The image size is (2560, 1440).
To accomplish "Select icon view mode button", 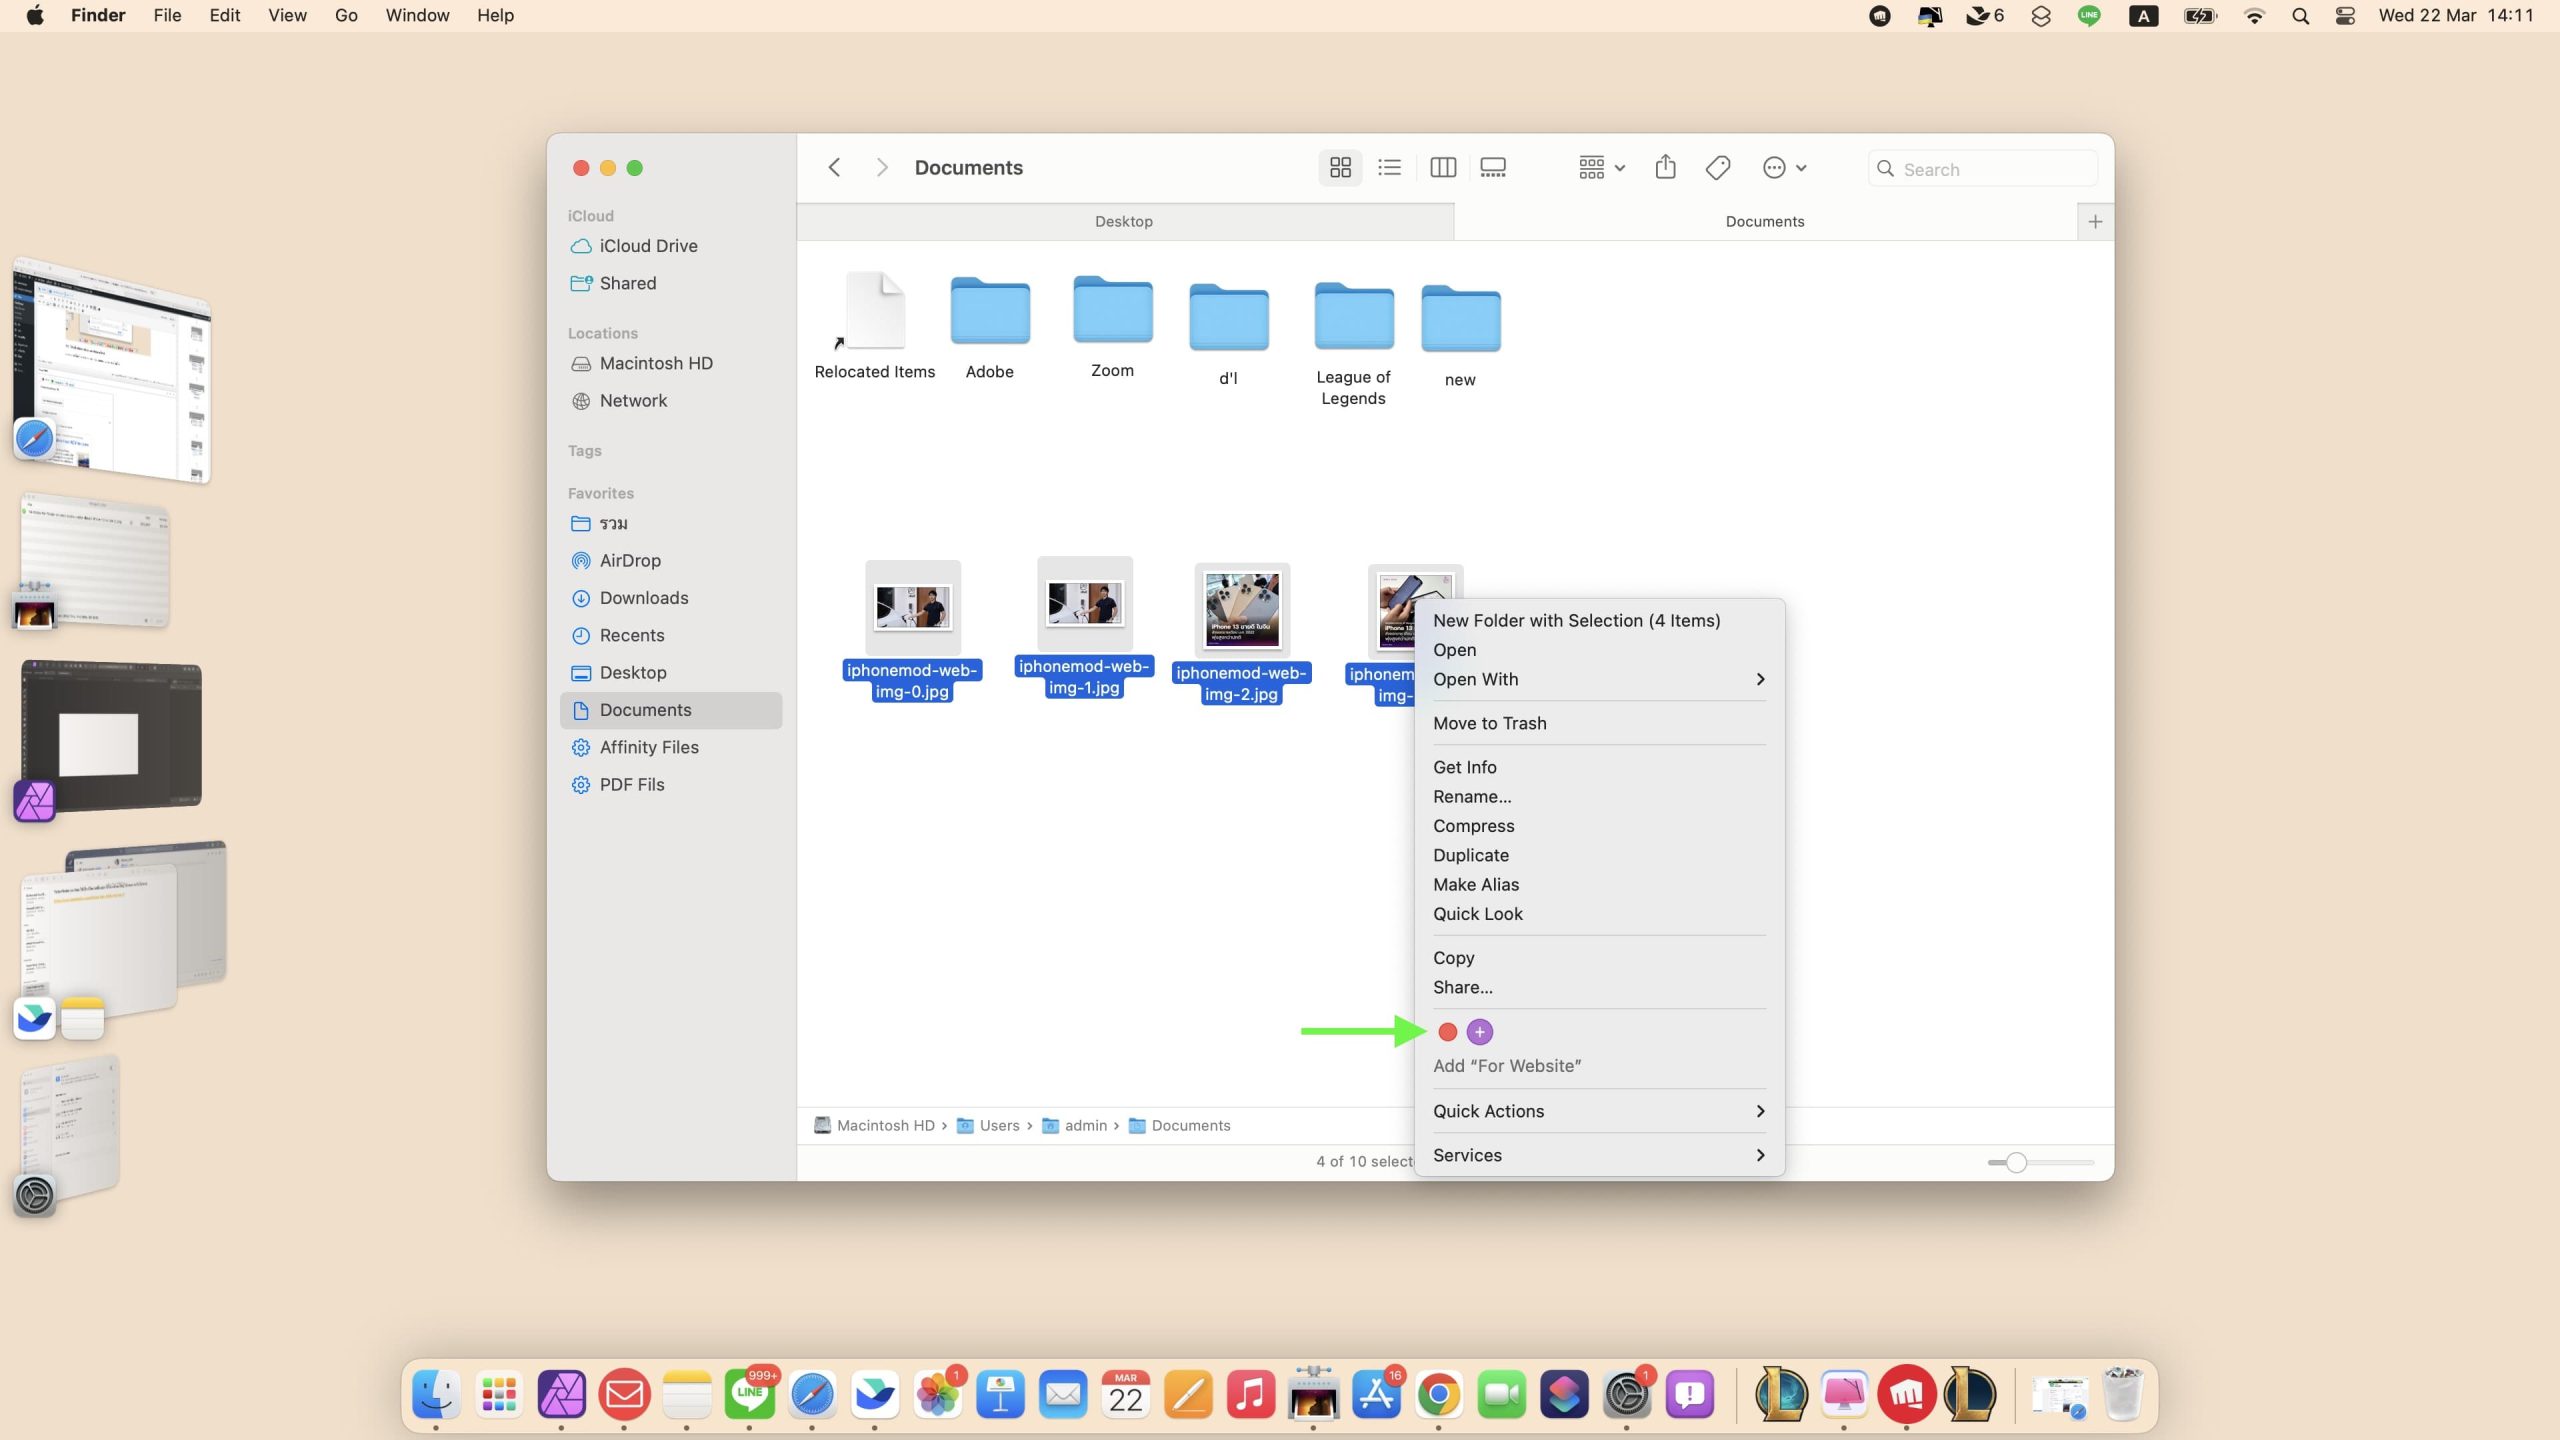I will tap(1340, 168).
